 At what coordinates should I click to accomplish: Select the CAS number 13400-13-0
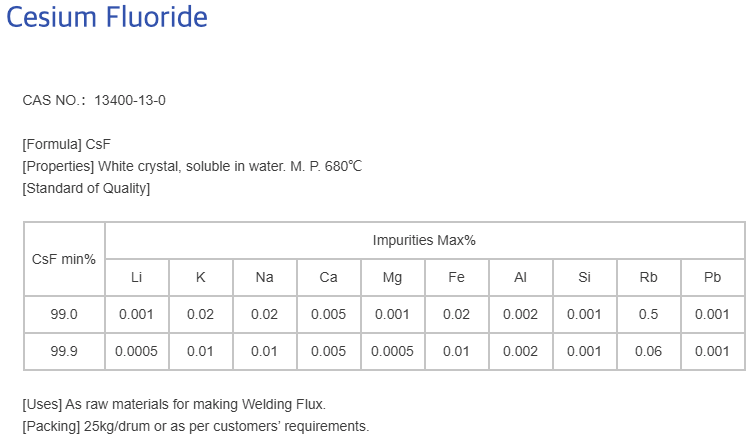(130, 101)
